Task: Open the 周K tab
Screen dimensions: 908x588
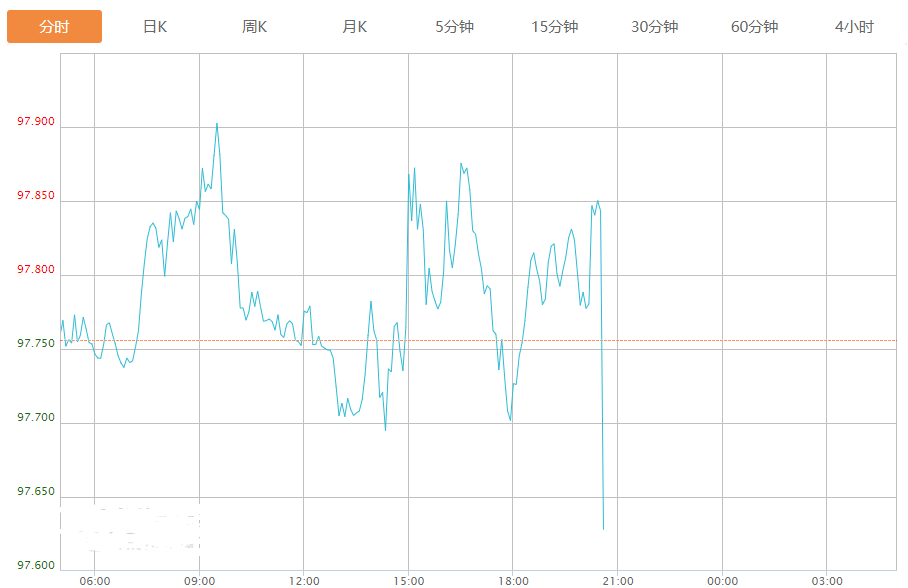Action: [255, 27]
